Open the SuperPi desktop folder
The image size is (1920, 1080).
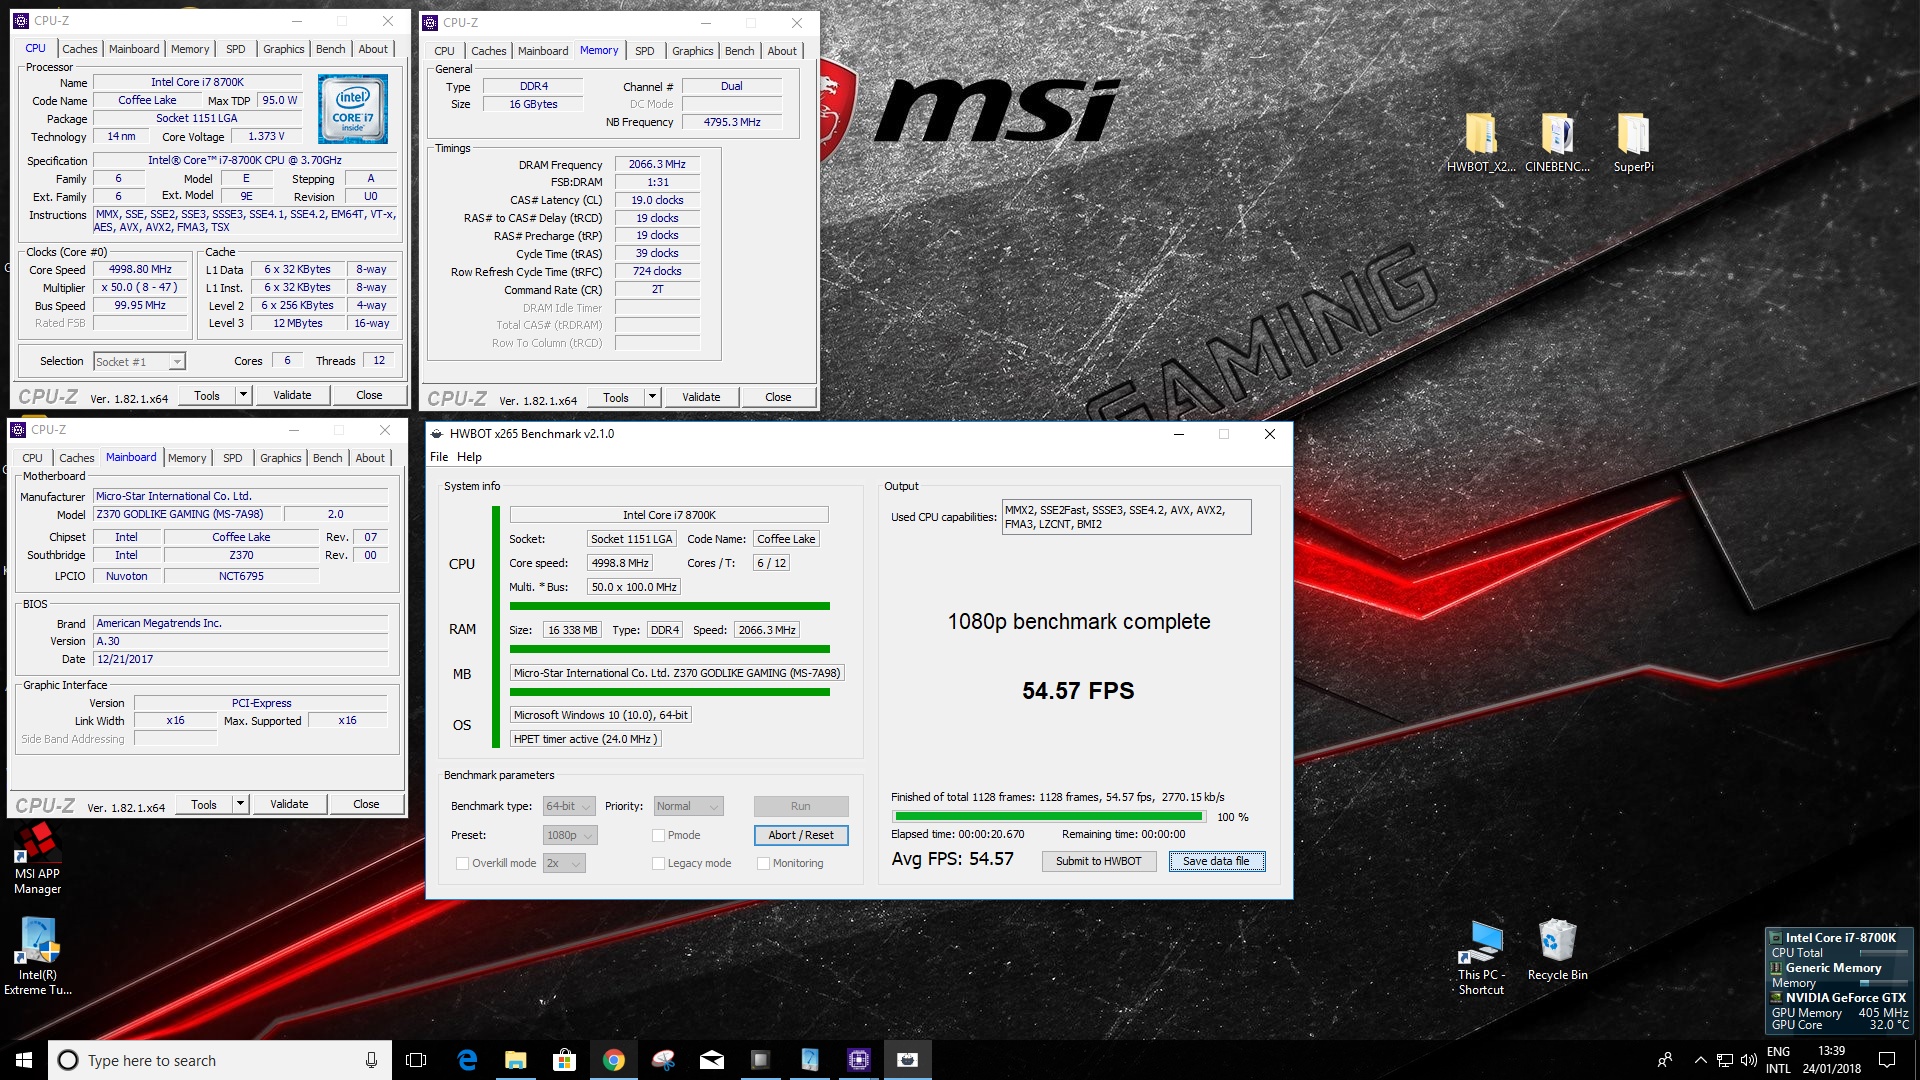(x=1633, y=142)
